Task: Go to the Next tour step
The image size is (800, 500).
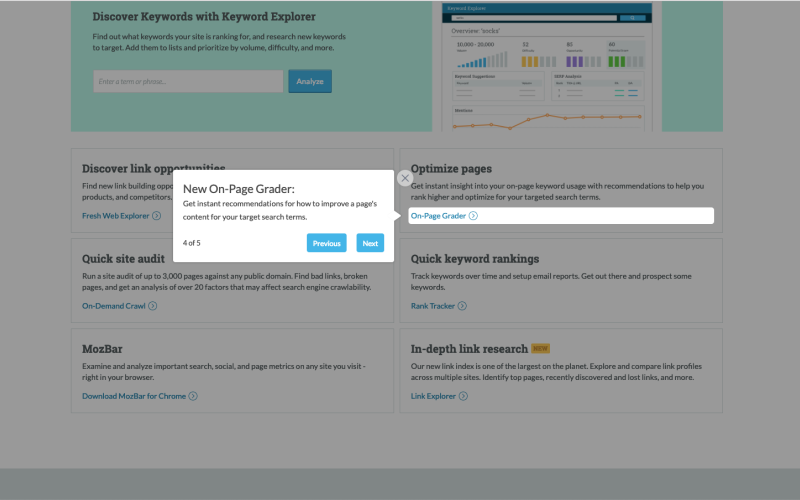Action: coord(370,243)
